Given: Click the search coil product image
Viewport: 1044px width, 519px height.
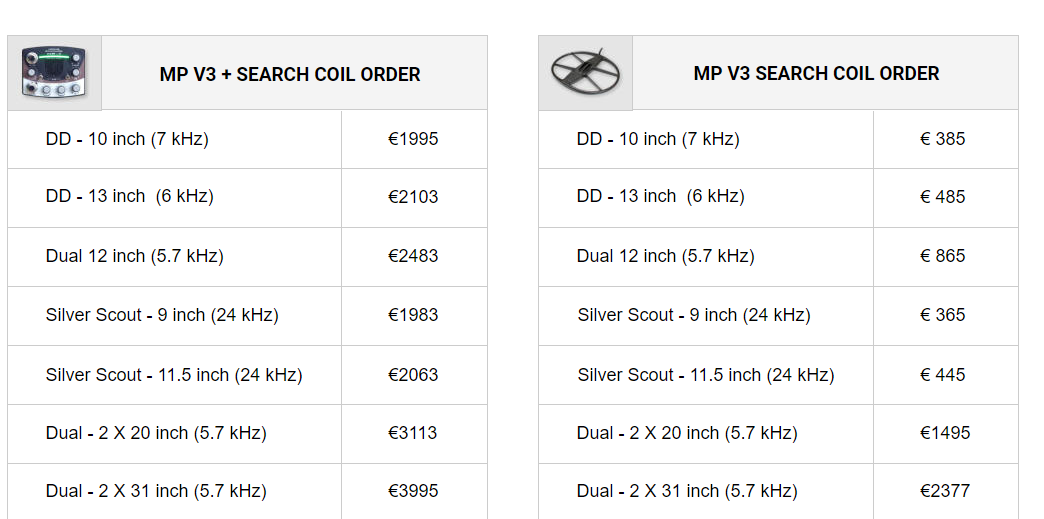Looking at the screenshot, I should click(x=585, y=74).
